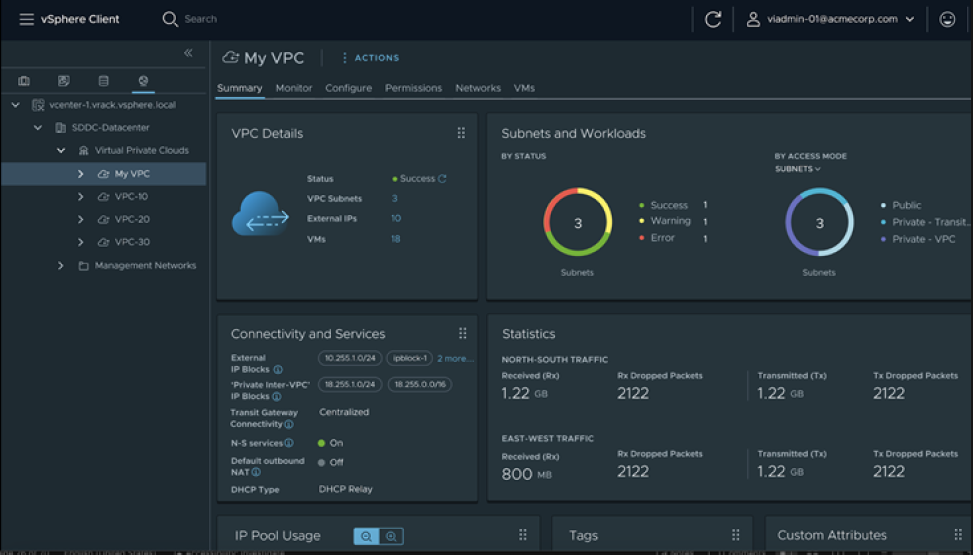Image resolution: width=973 pixels, height=555 pixels.
Task: Refresh the VPC status icon
Action: (442, 179)
